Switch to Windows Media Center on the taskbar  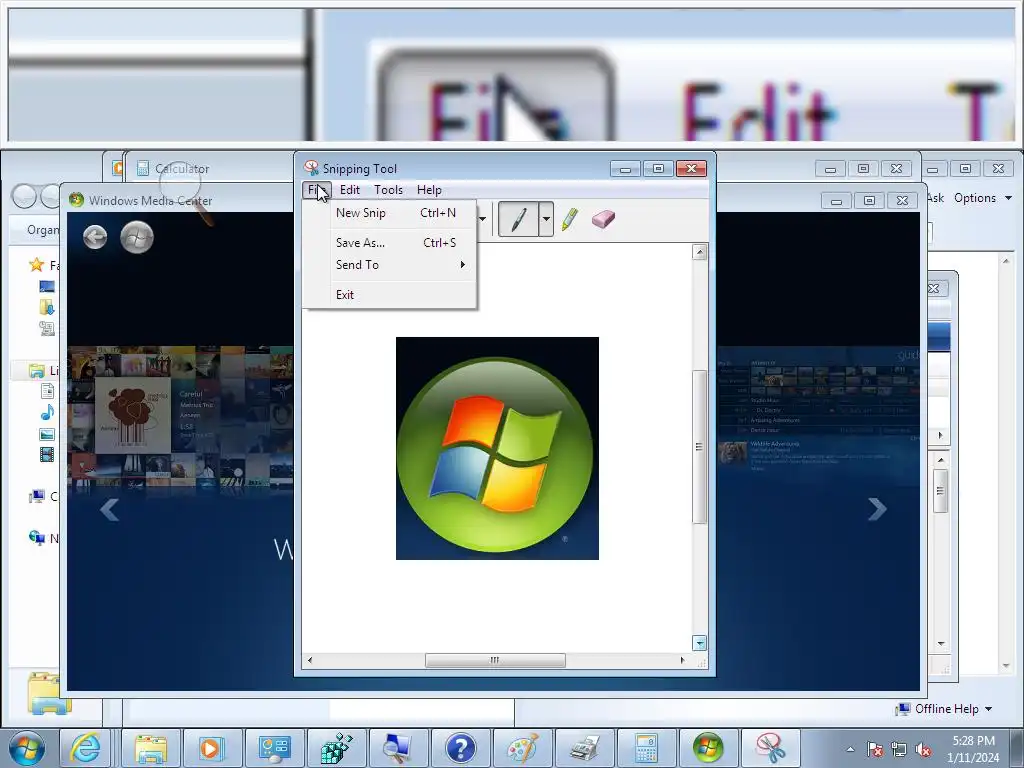pos(708,748)
